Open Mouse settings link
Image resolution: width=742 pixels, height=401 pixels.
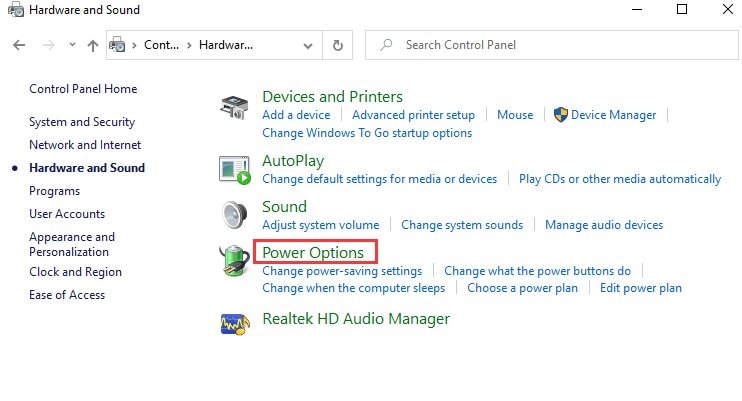point(515,115)
